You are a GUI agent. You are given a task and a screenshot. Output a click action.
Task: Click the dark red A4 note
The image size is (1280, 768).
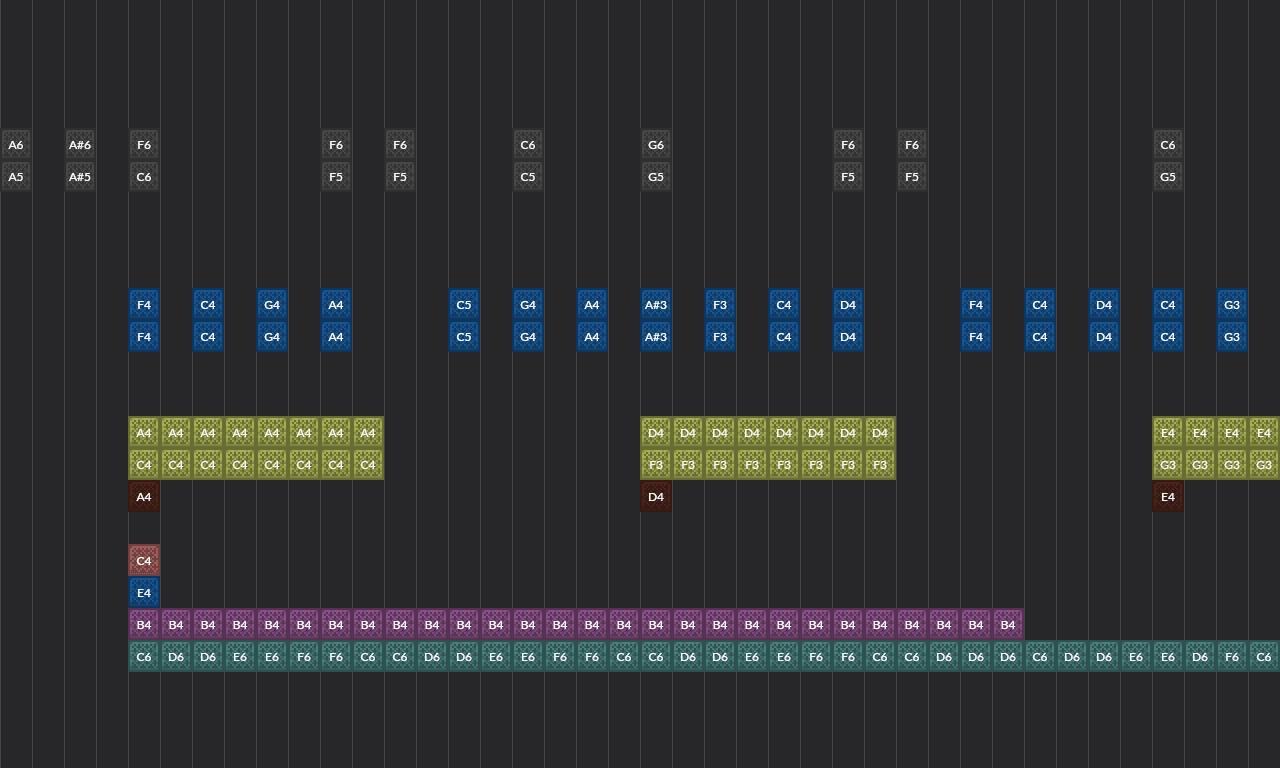click(x=144, y=496)
